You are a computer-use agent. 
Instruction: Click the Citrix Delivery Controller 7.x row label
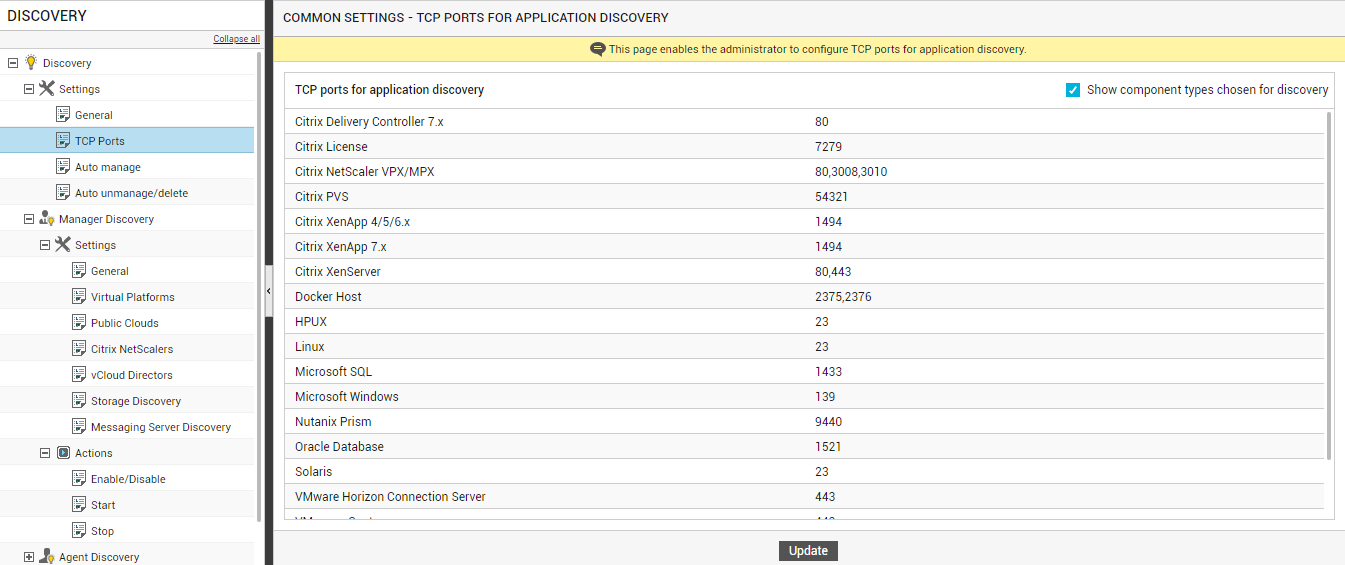coord(369,122)
